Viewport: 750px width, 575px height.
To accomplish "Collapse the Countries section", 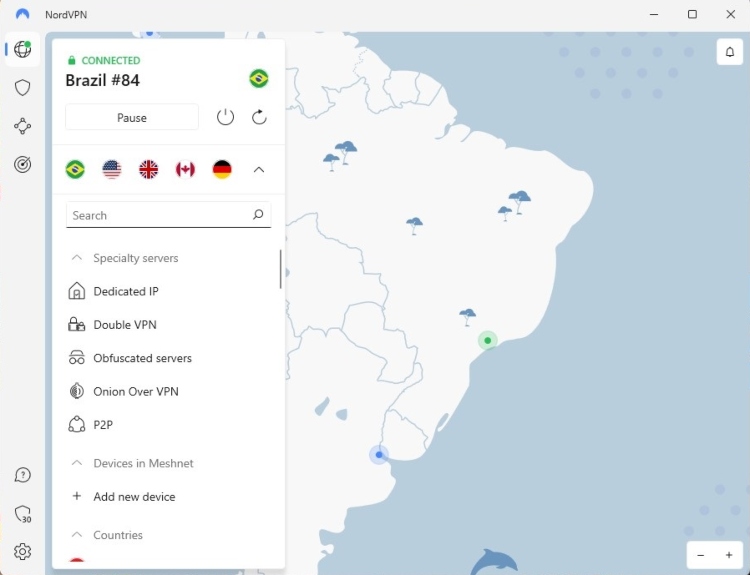I will [x=77, y=534].
